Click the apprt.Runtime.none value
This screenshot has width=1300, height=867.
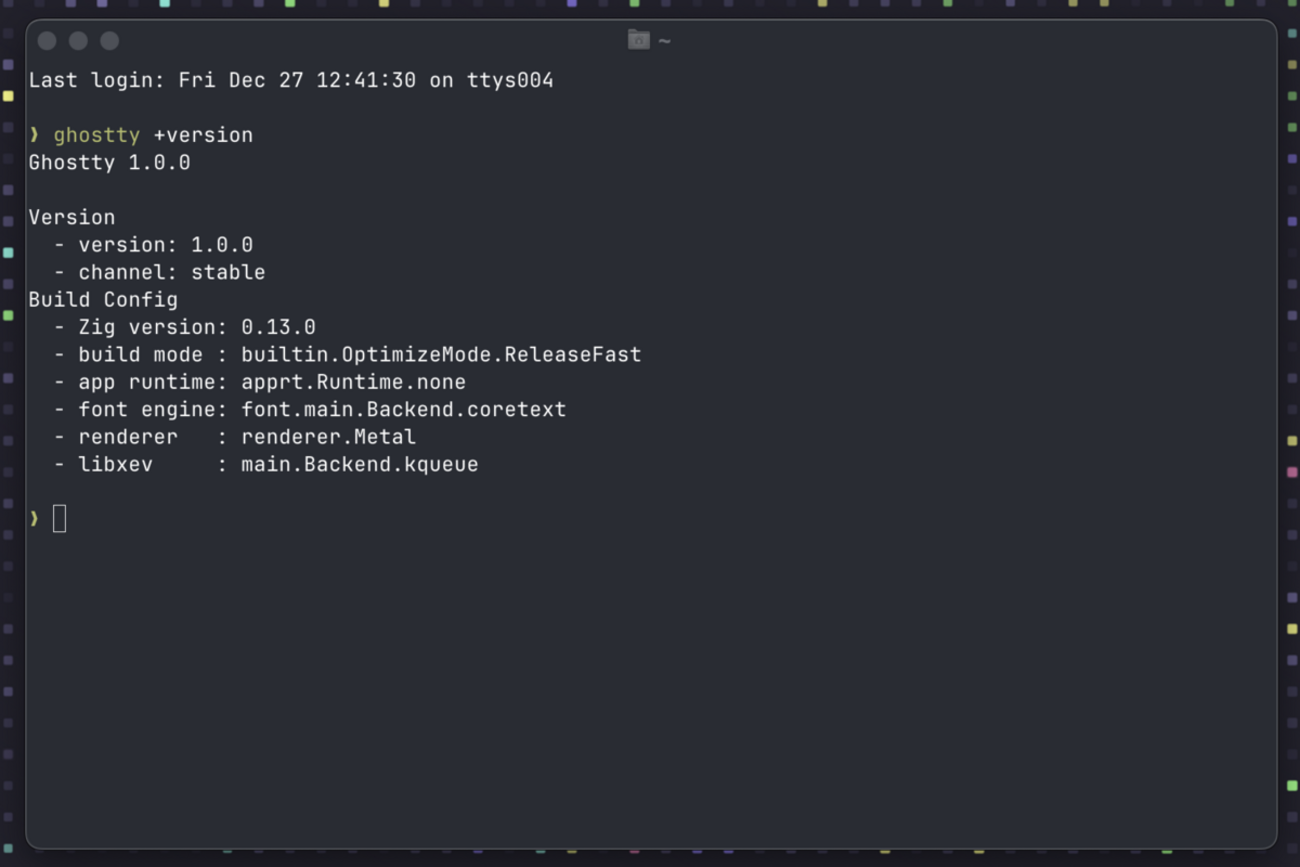[x=353, y=382]
